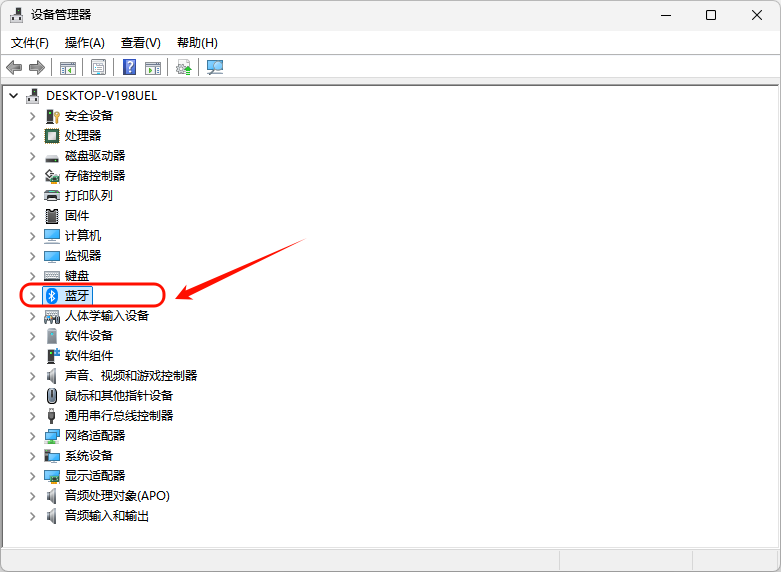Expand the 处理器 category
Viewport: 781px width, 572px height.
[x=32, y=136]
